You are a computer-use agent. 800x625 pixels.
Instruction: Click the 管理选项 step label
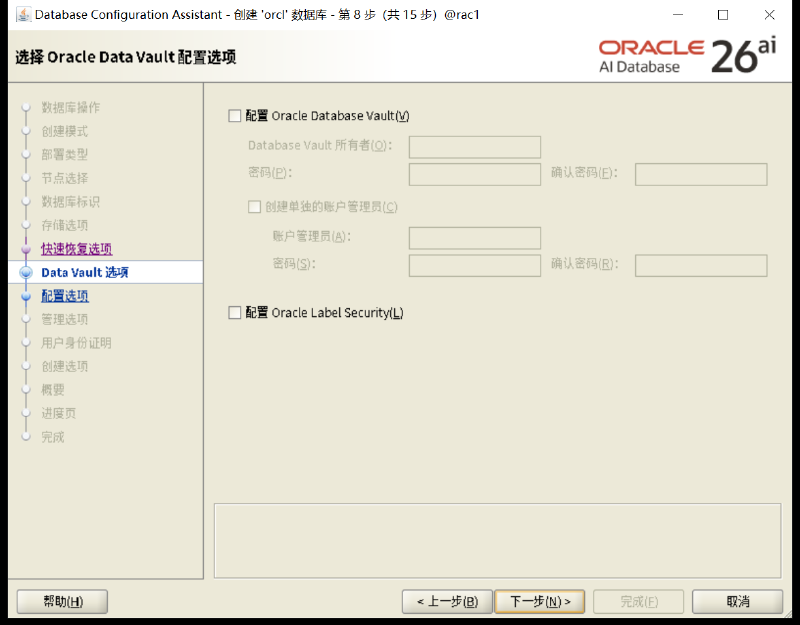click(65, 319)
